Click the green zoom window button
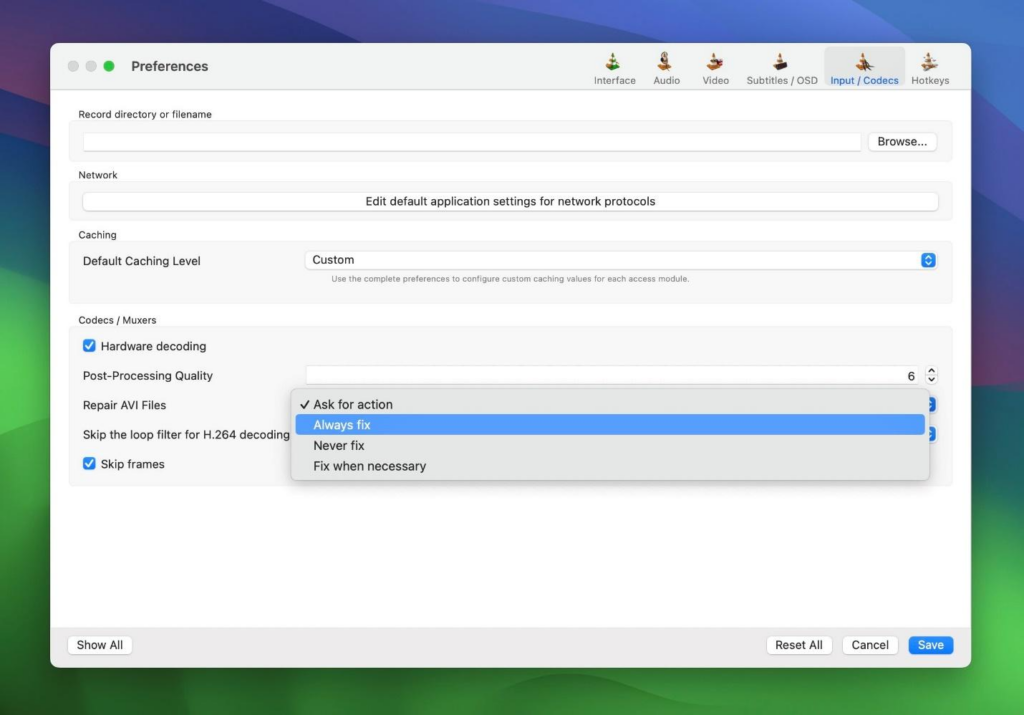The height and width of the screenshot is (715, 1024). point(108,66)
